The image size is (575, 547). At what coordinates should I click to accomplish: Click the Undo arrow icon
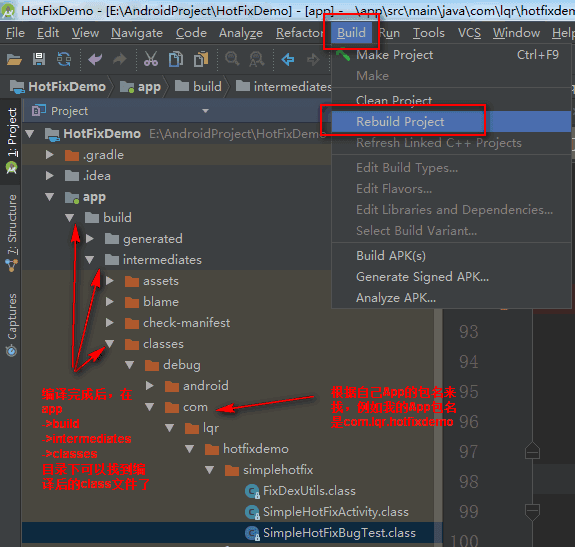(95, 59)
